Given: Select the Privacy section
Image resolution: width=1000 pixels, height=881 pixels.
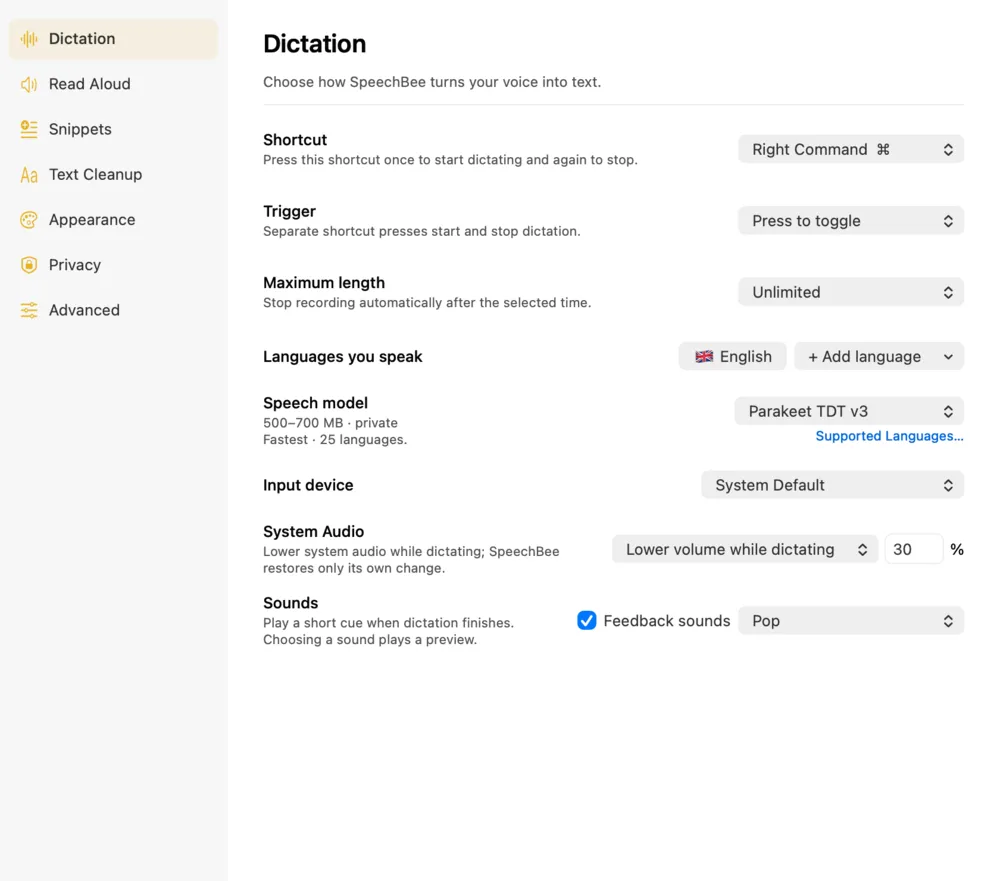Looking at the screenshot, I should click(113, 265).
